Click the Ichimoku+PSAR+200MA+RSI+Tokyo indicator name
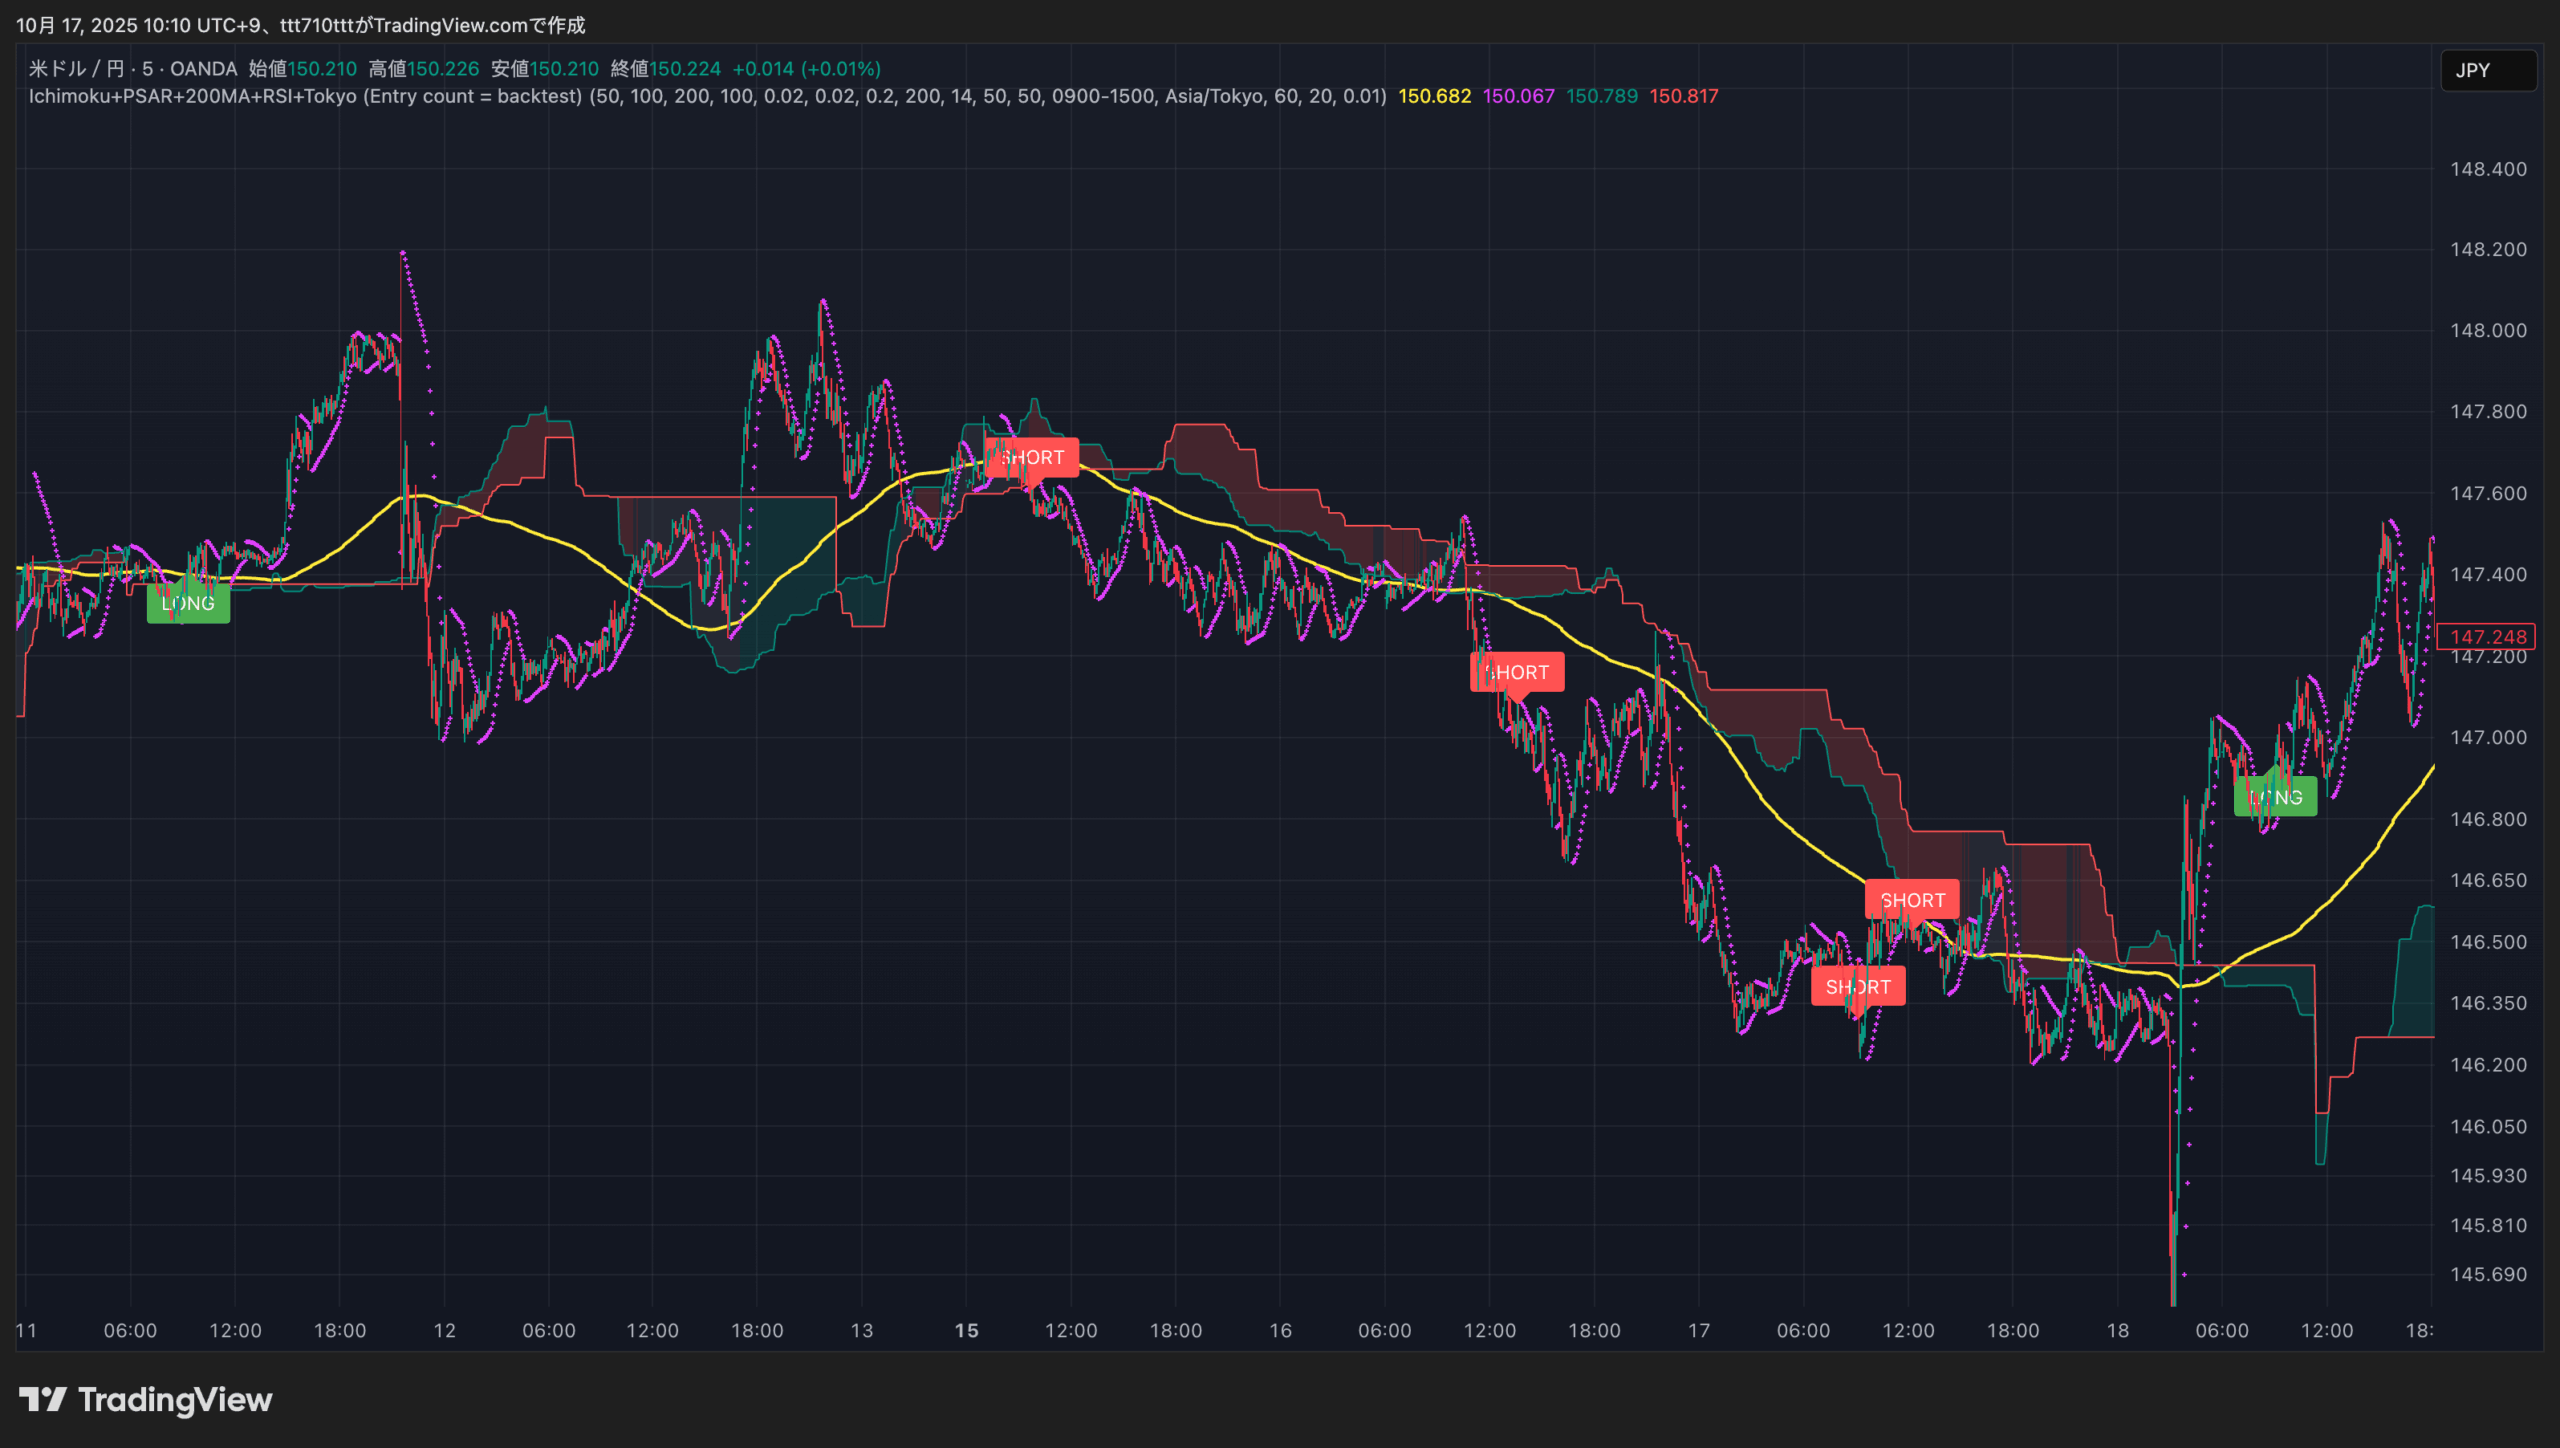2560x1448 pixels. 192,97
